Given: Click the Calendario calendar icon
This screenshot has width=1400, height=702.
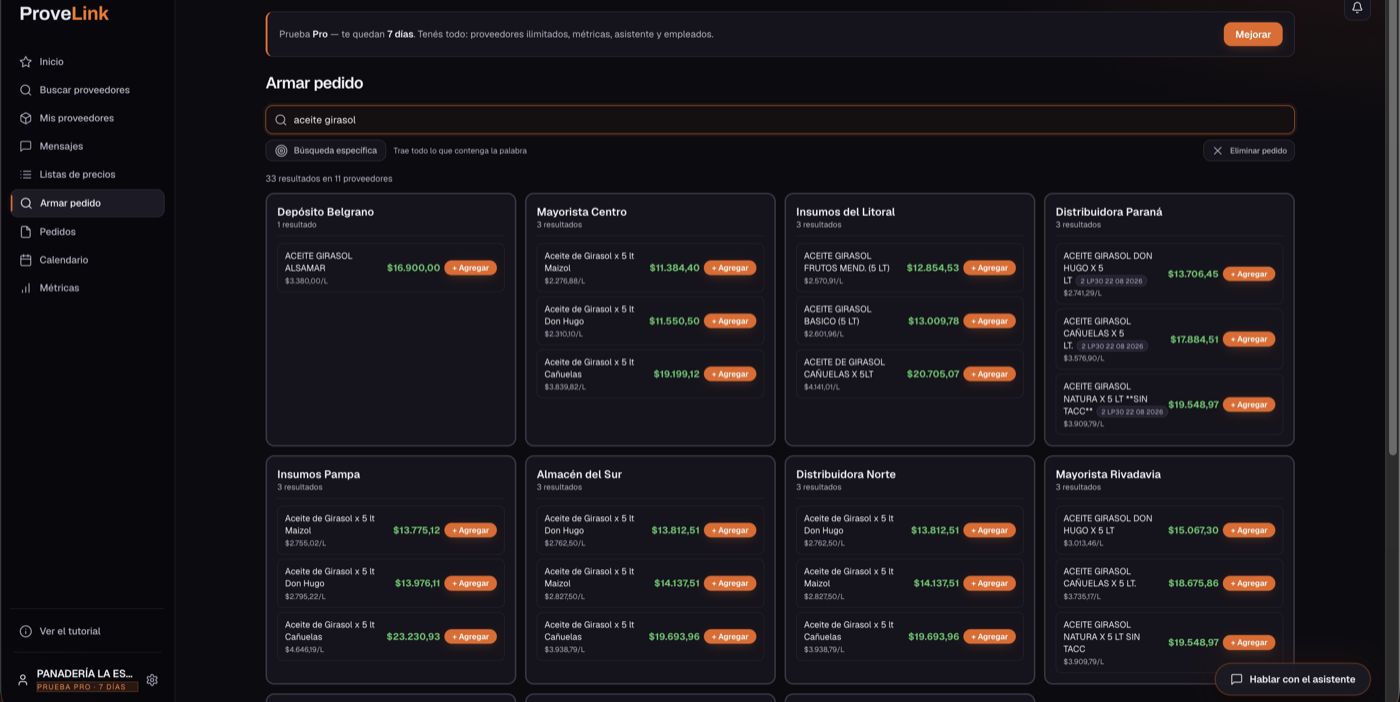Looking at the screenshot, I should coord(26,260).
